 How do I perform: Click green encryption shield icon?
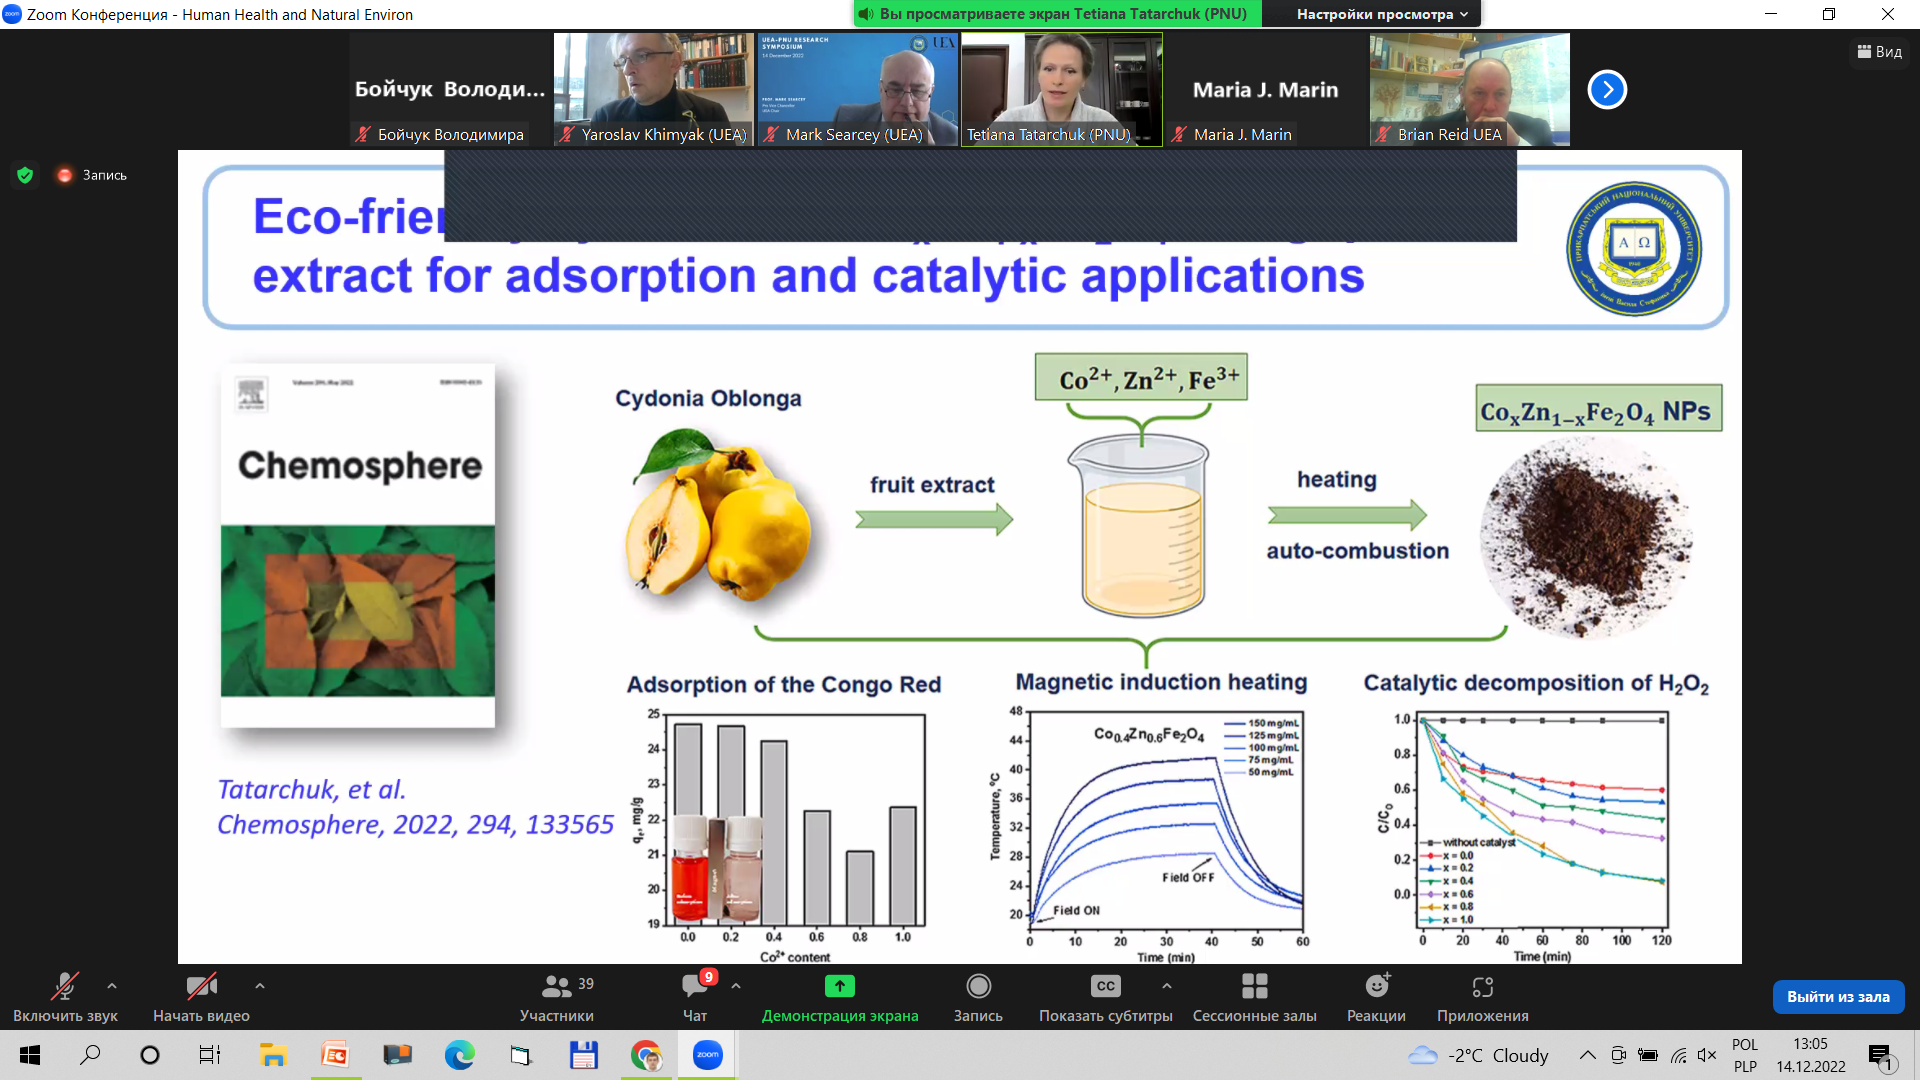point(25,175)
